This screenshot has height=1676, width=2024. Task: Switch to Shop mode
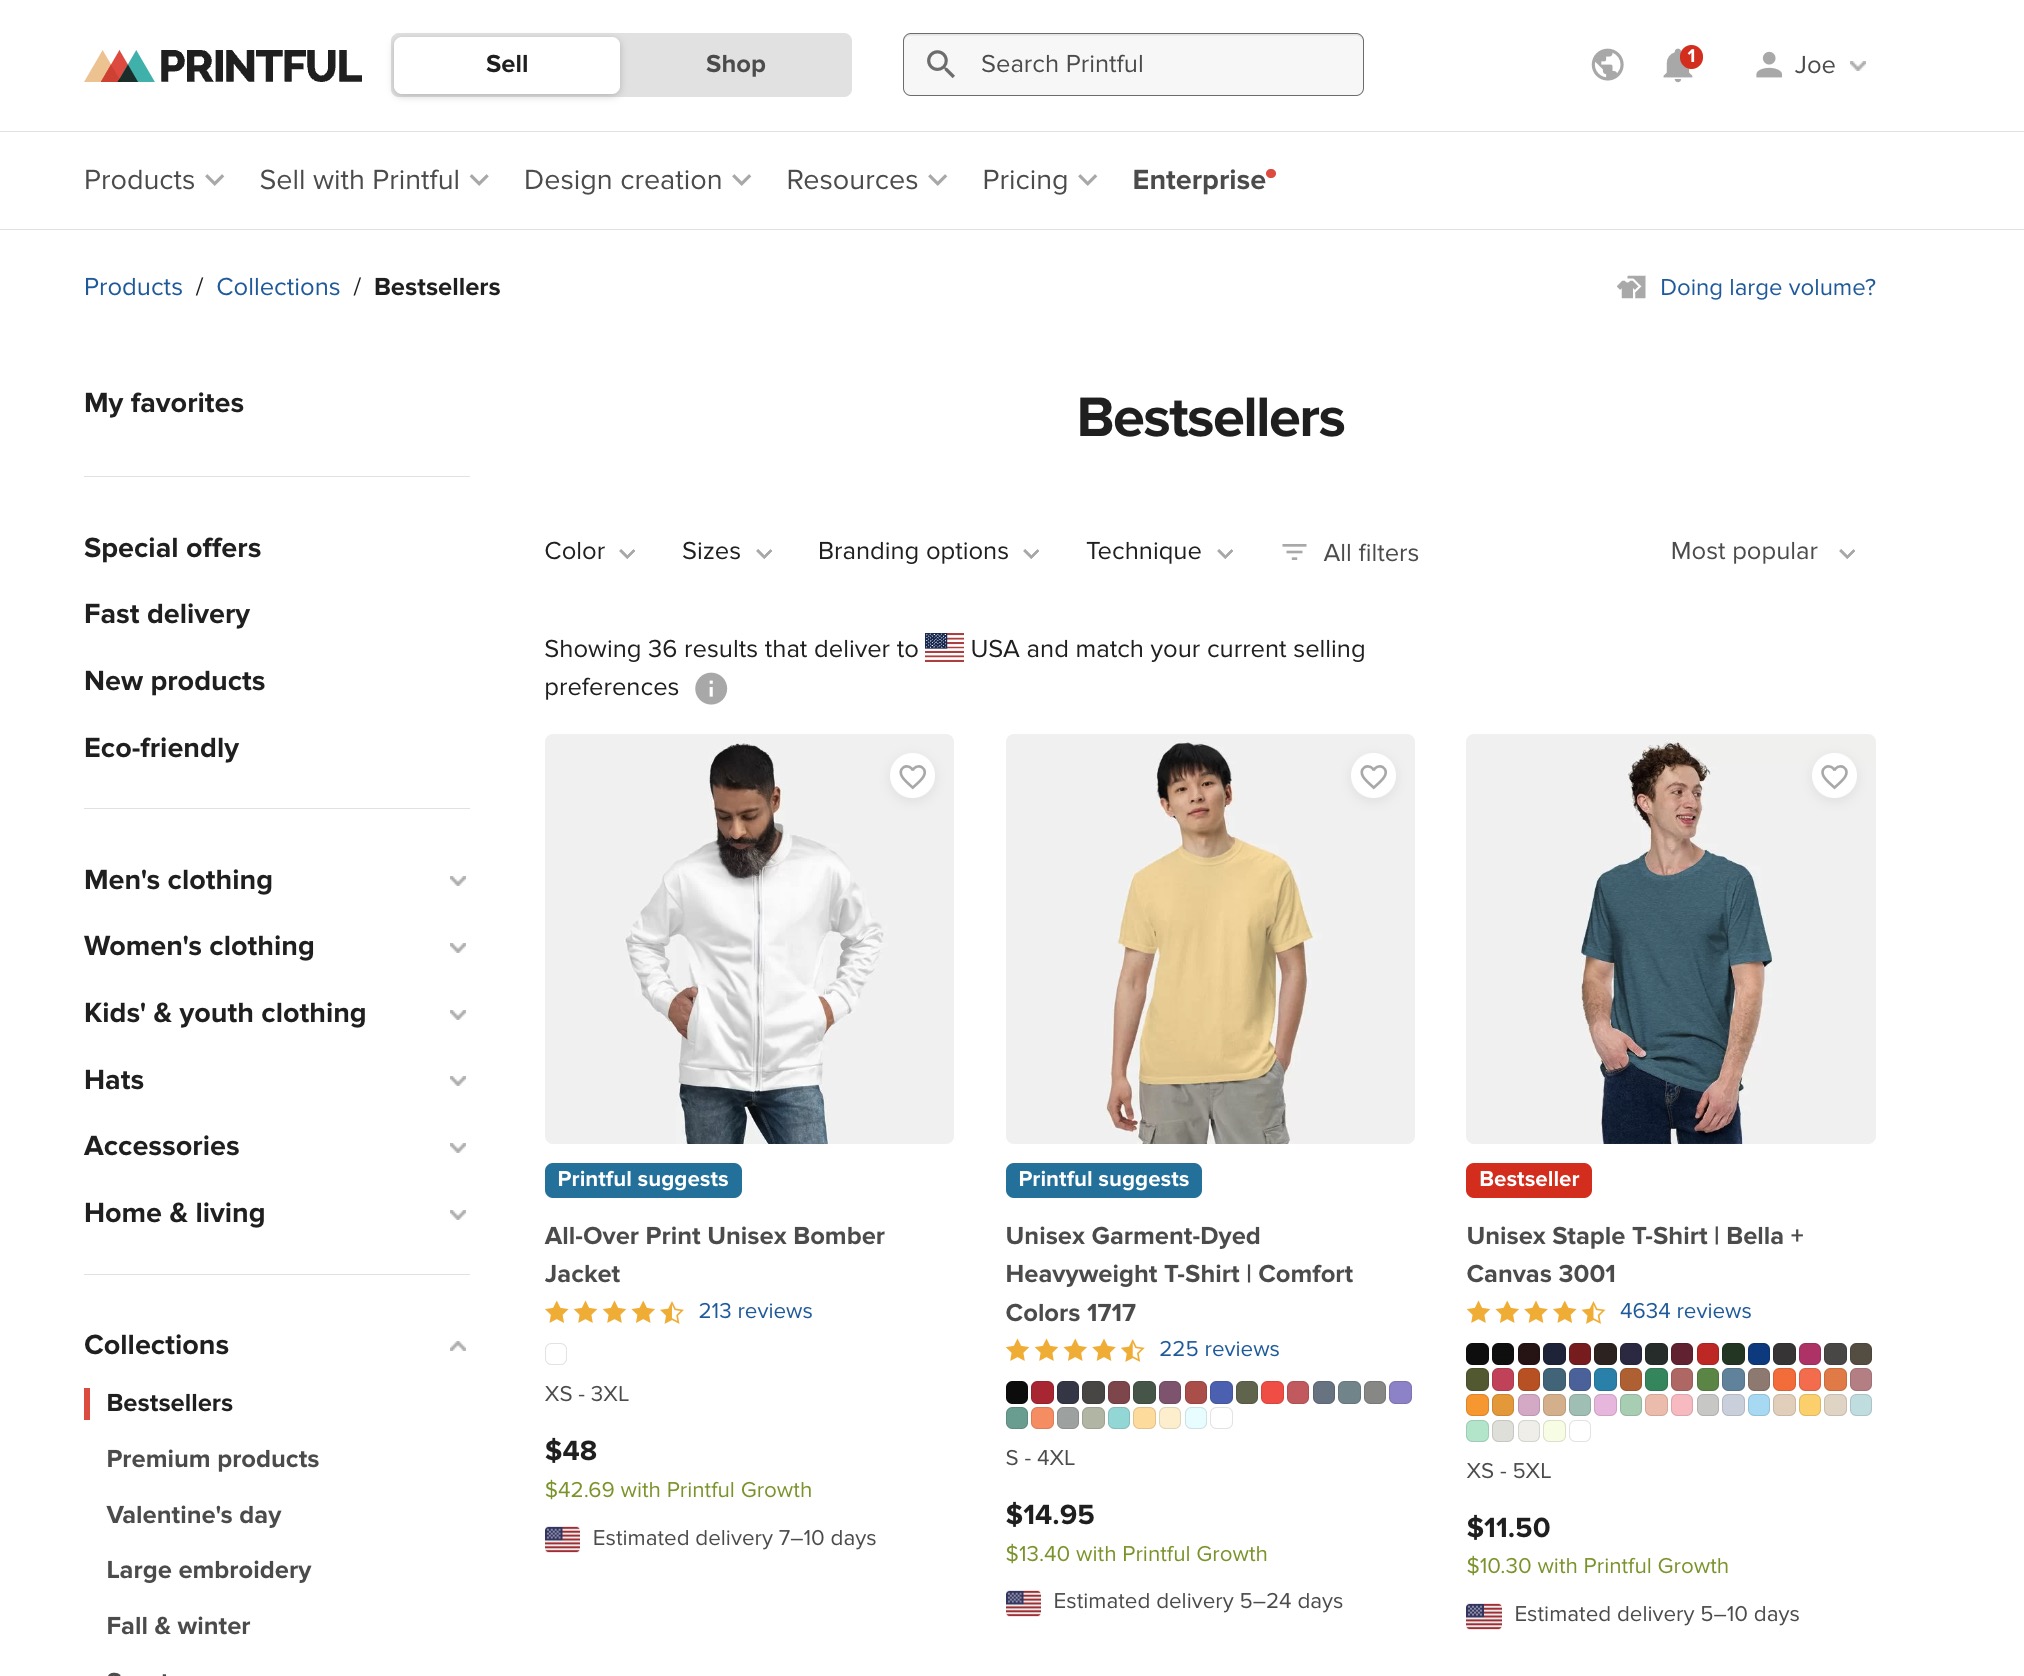click(735, 64)
